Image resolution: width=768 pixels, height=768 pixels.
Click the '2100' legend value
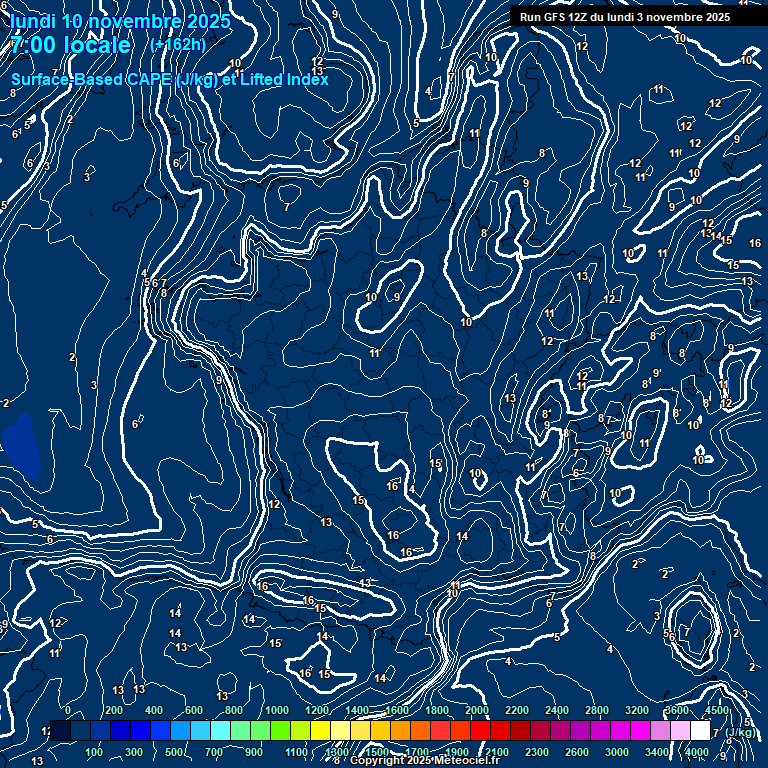click(497, 752)
